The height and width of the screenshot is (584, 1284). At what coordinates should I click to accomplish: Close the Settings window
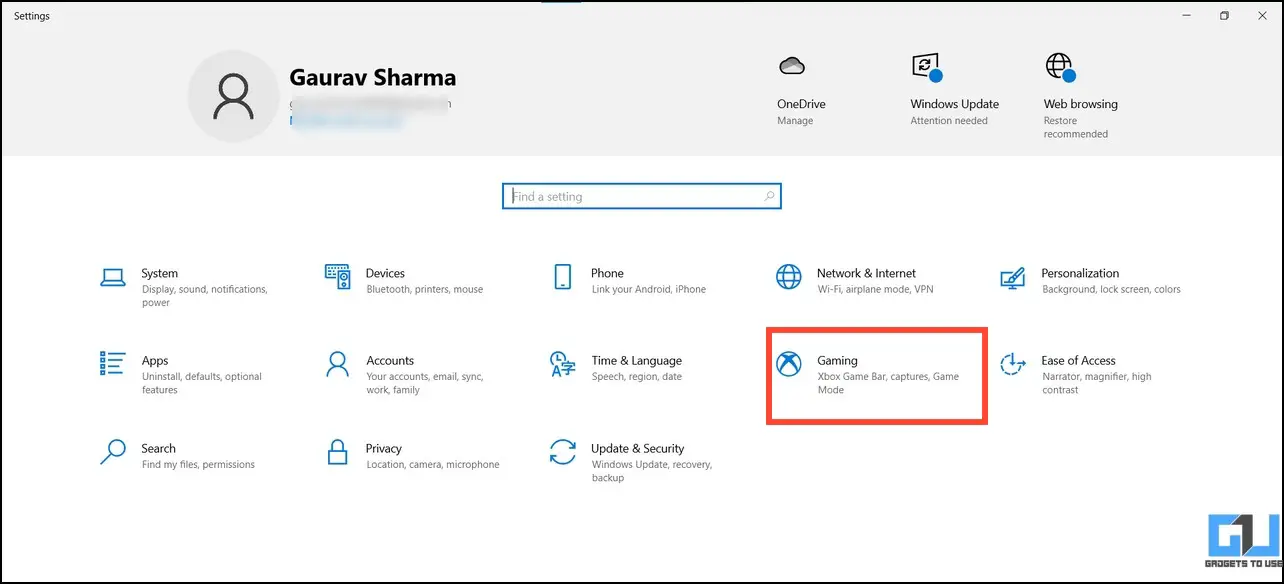1263,16
